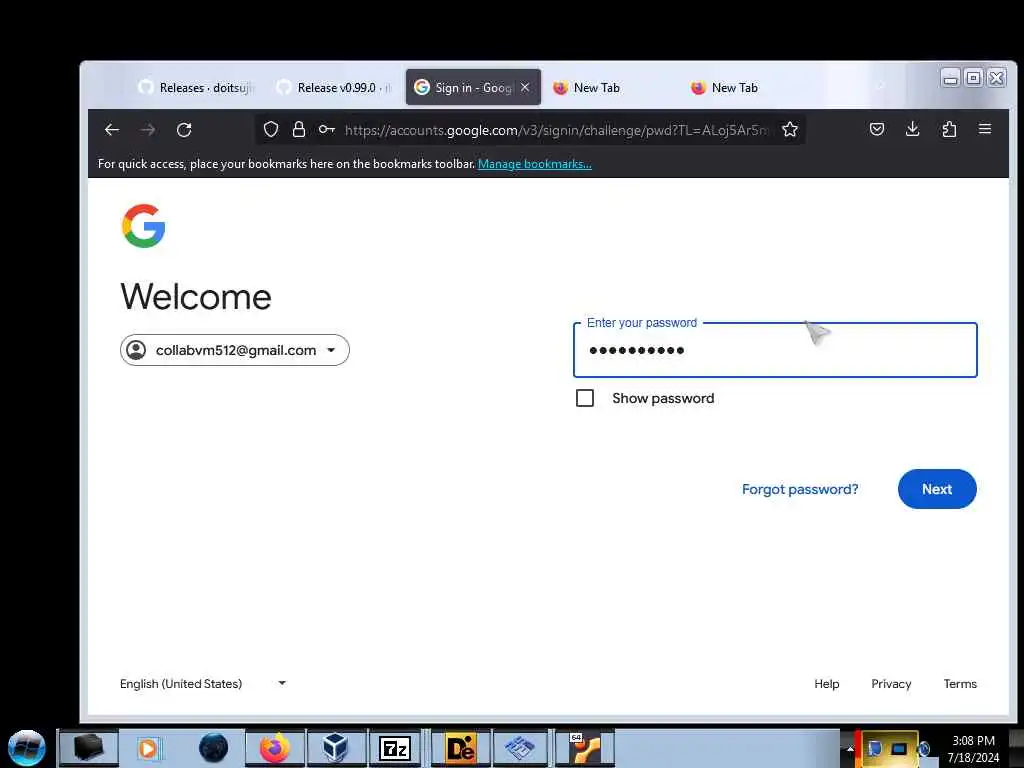
Task: Open the De taskbar application
Action: point(460,748)
